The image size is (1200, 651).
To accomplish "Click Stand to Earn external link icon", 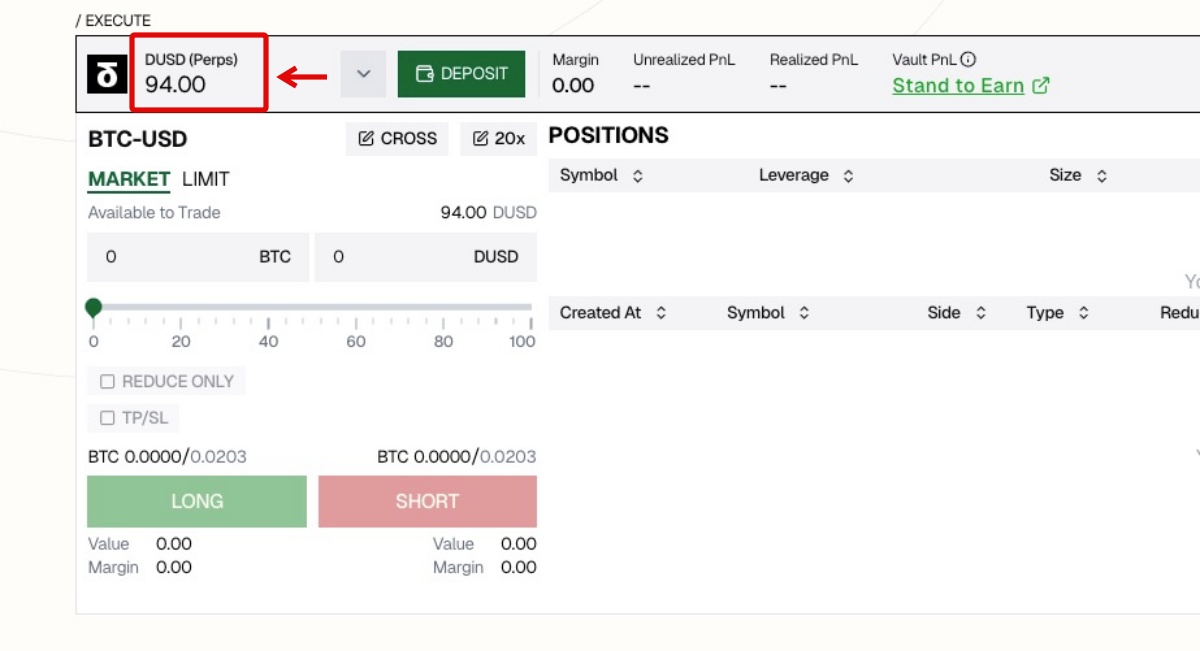I will pyautogui.click(x=1041, y=86).
